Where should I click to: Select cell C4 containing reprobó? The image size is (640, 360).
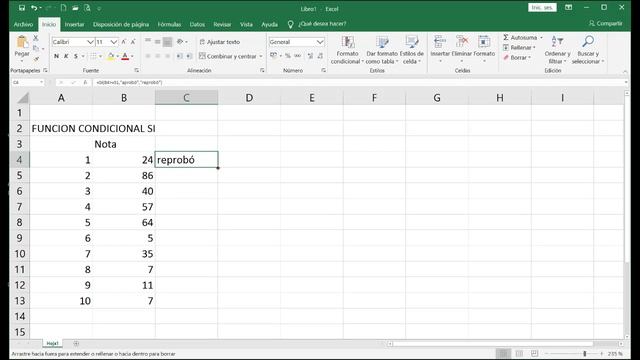point(187,160)
